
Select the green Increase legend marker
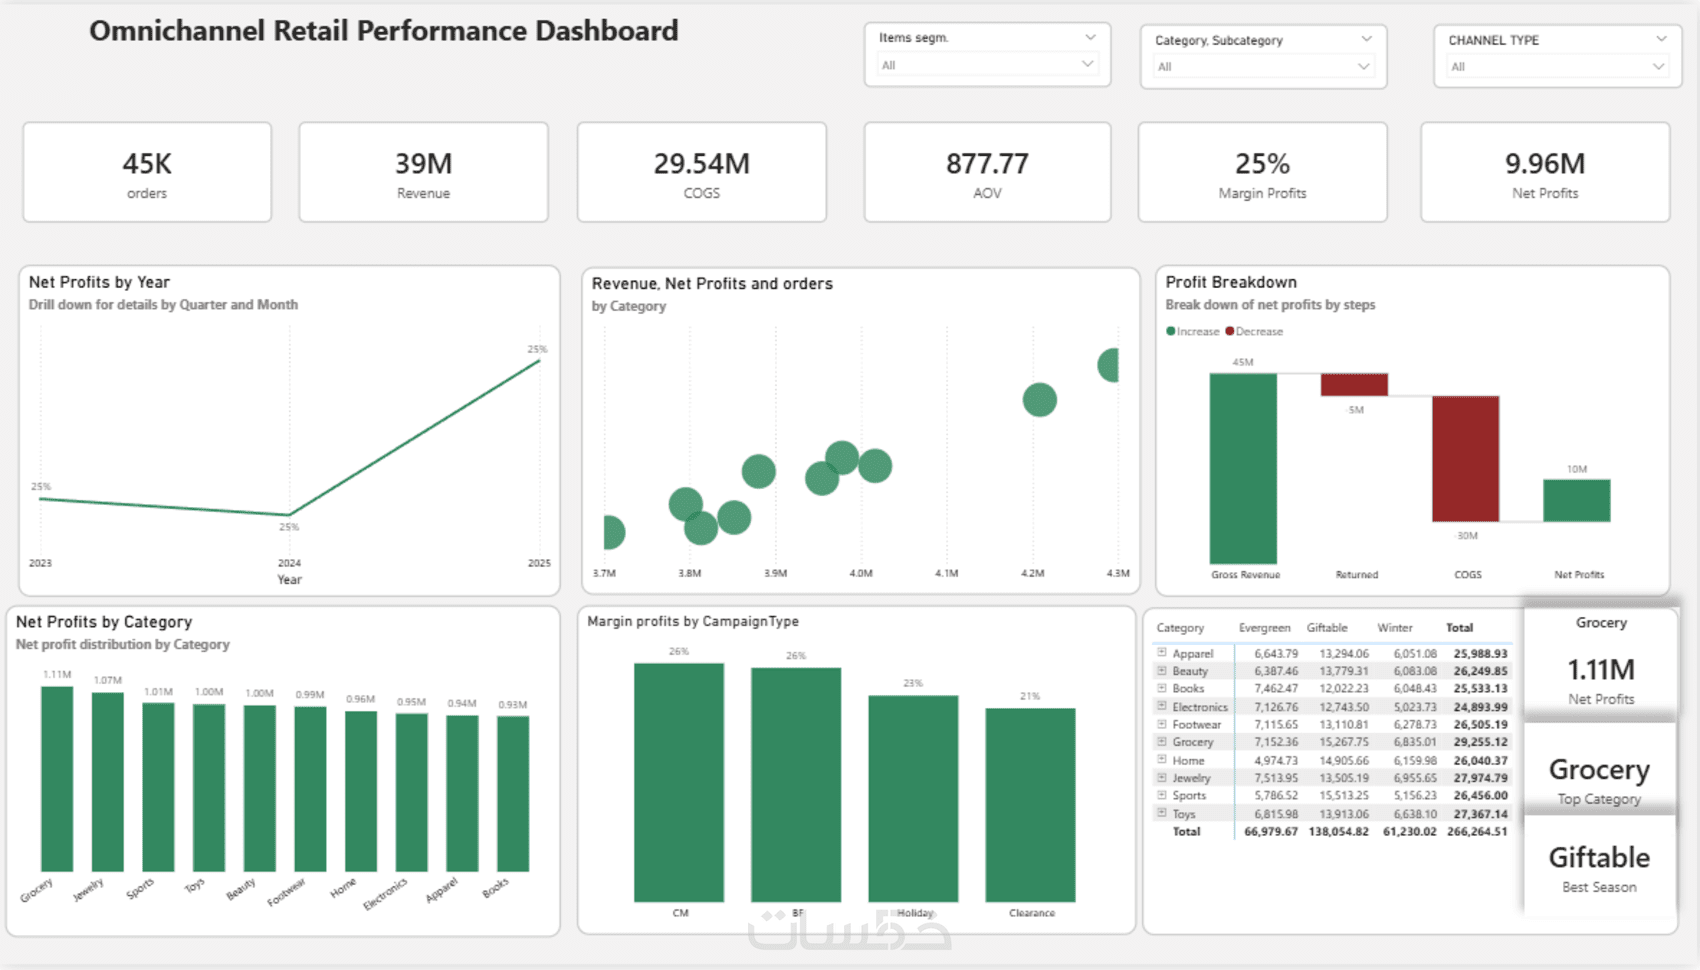[1170, 331]
